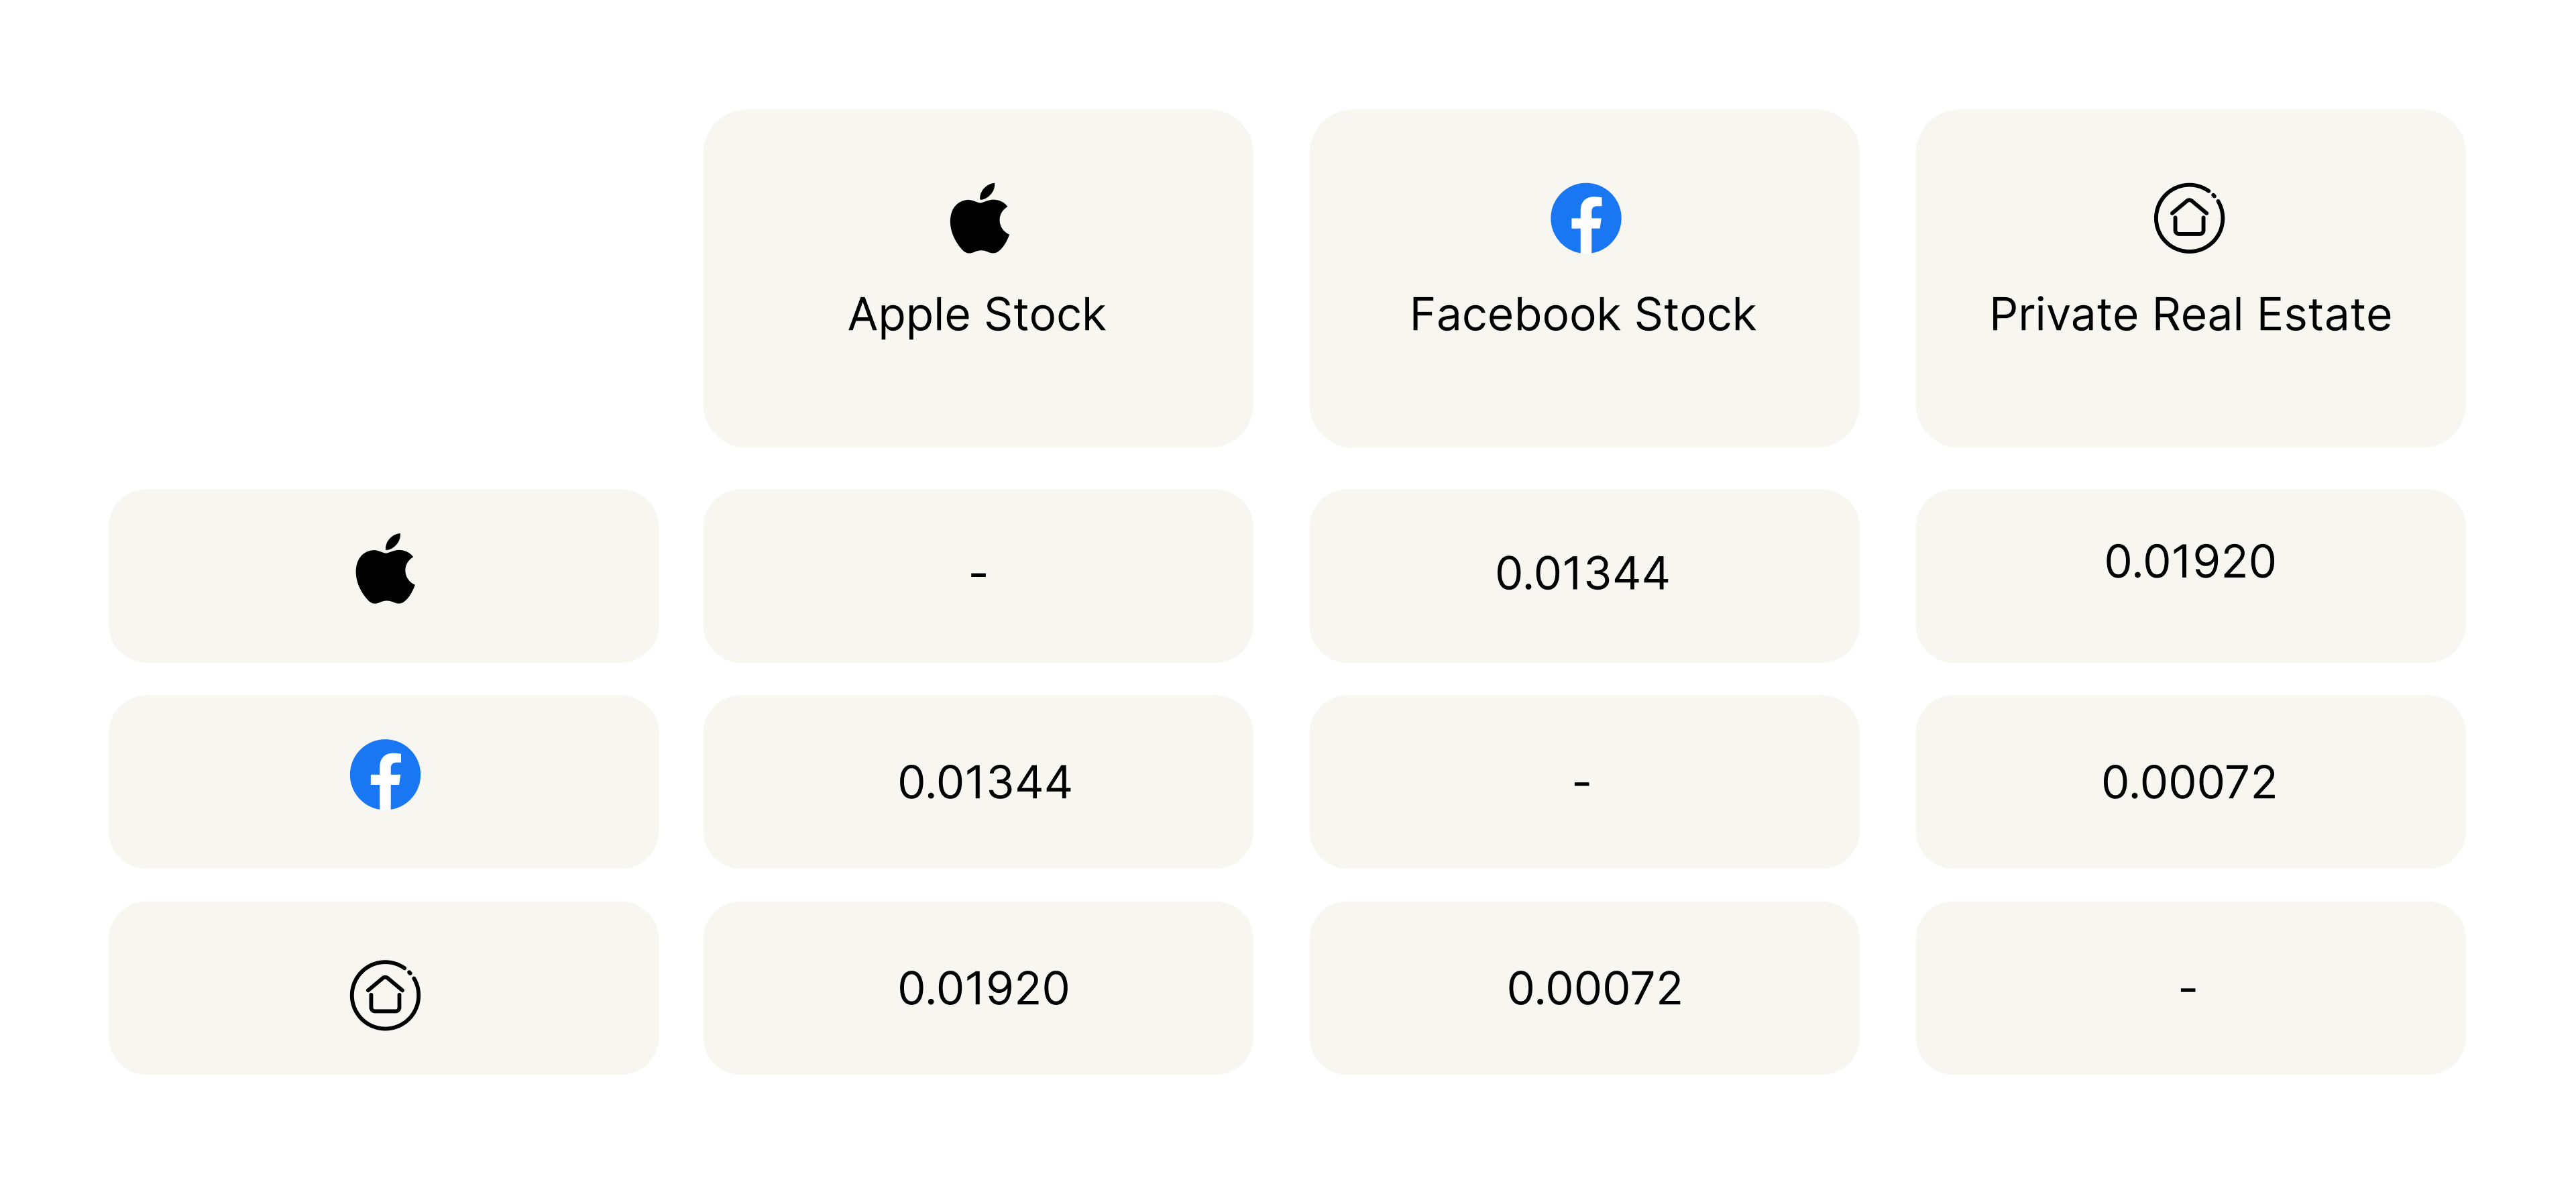Select the 0.01344 cell in the Facebook row
This screenshot has height=1184, width=2576.
pos(985,782)
